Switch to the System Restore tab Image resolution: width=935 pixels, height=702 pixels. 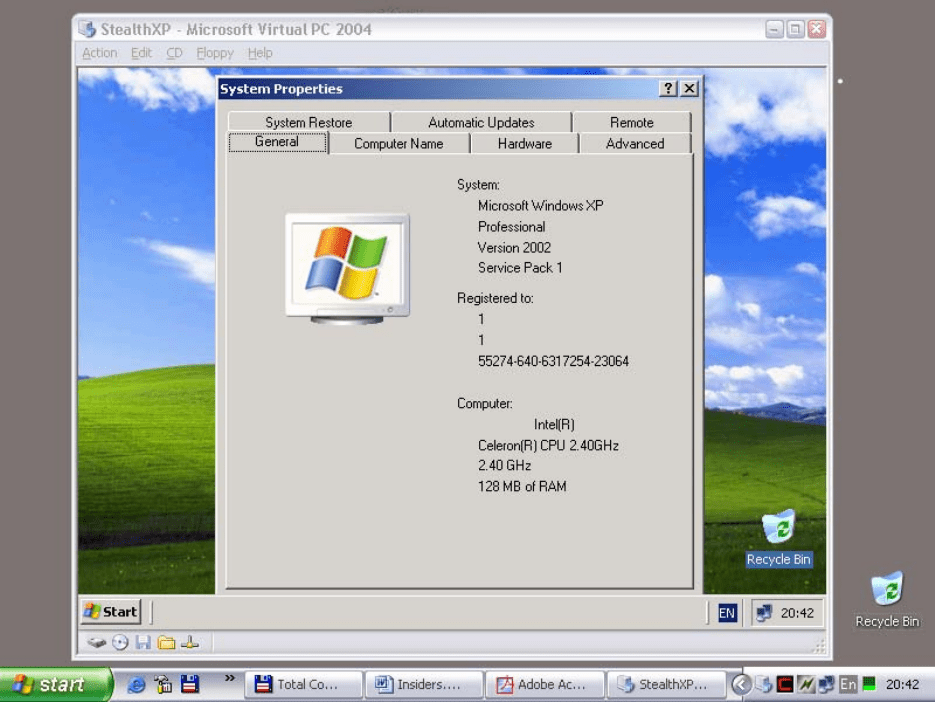point(309,122)
